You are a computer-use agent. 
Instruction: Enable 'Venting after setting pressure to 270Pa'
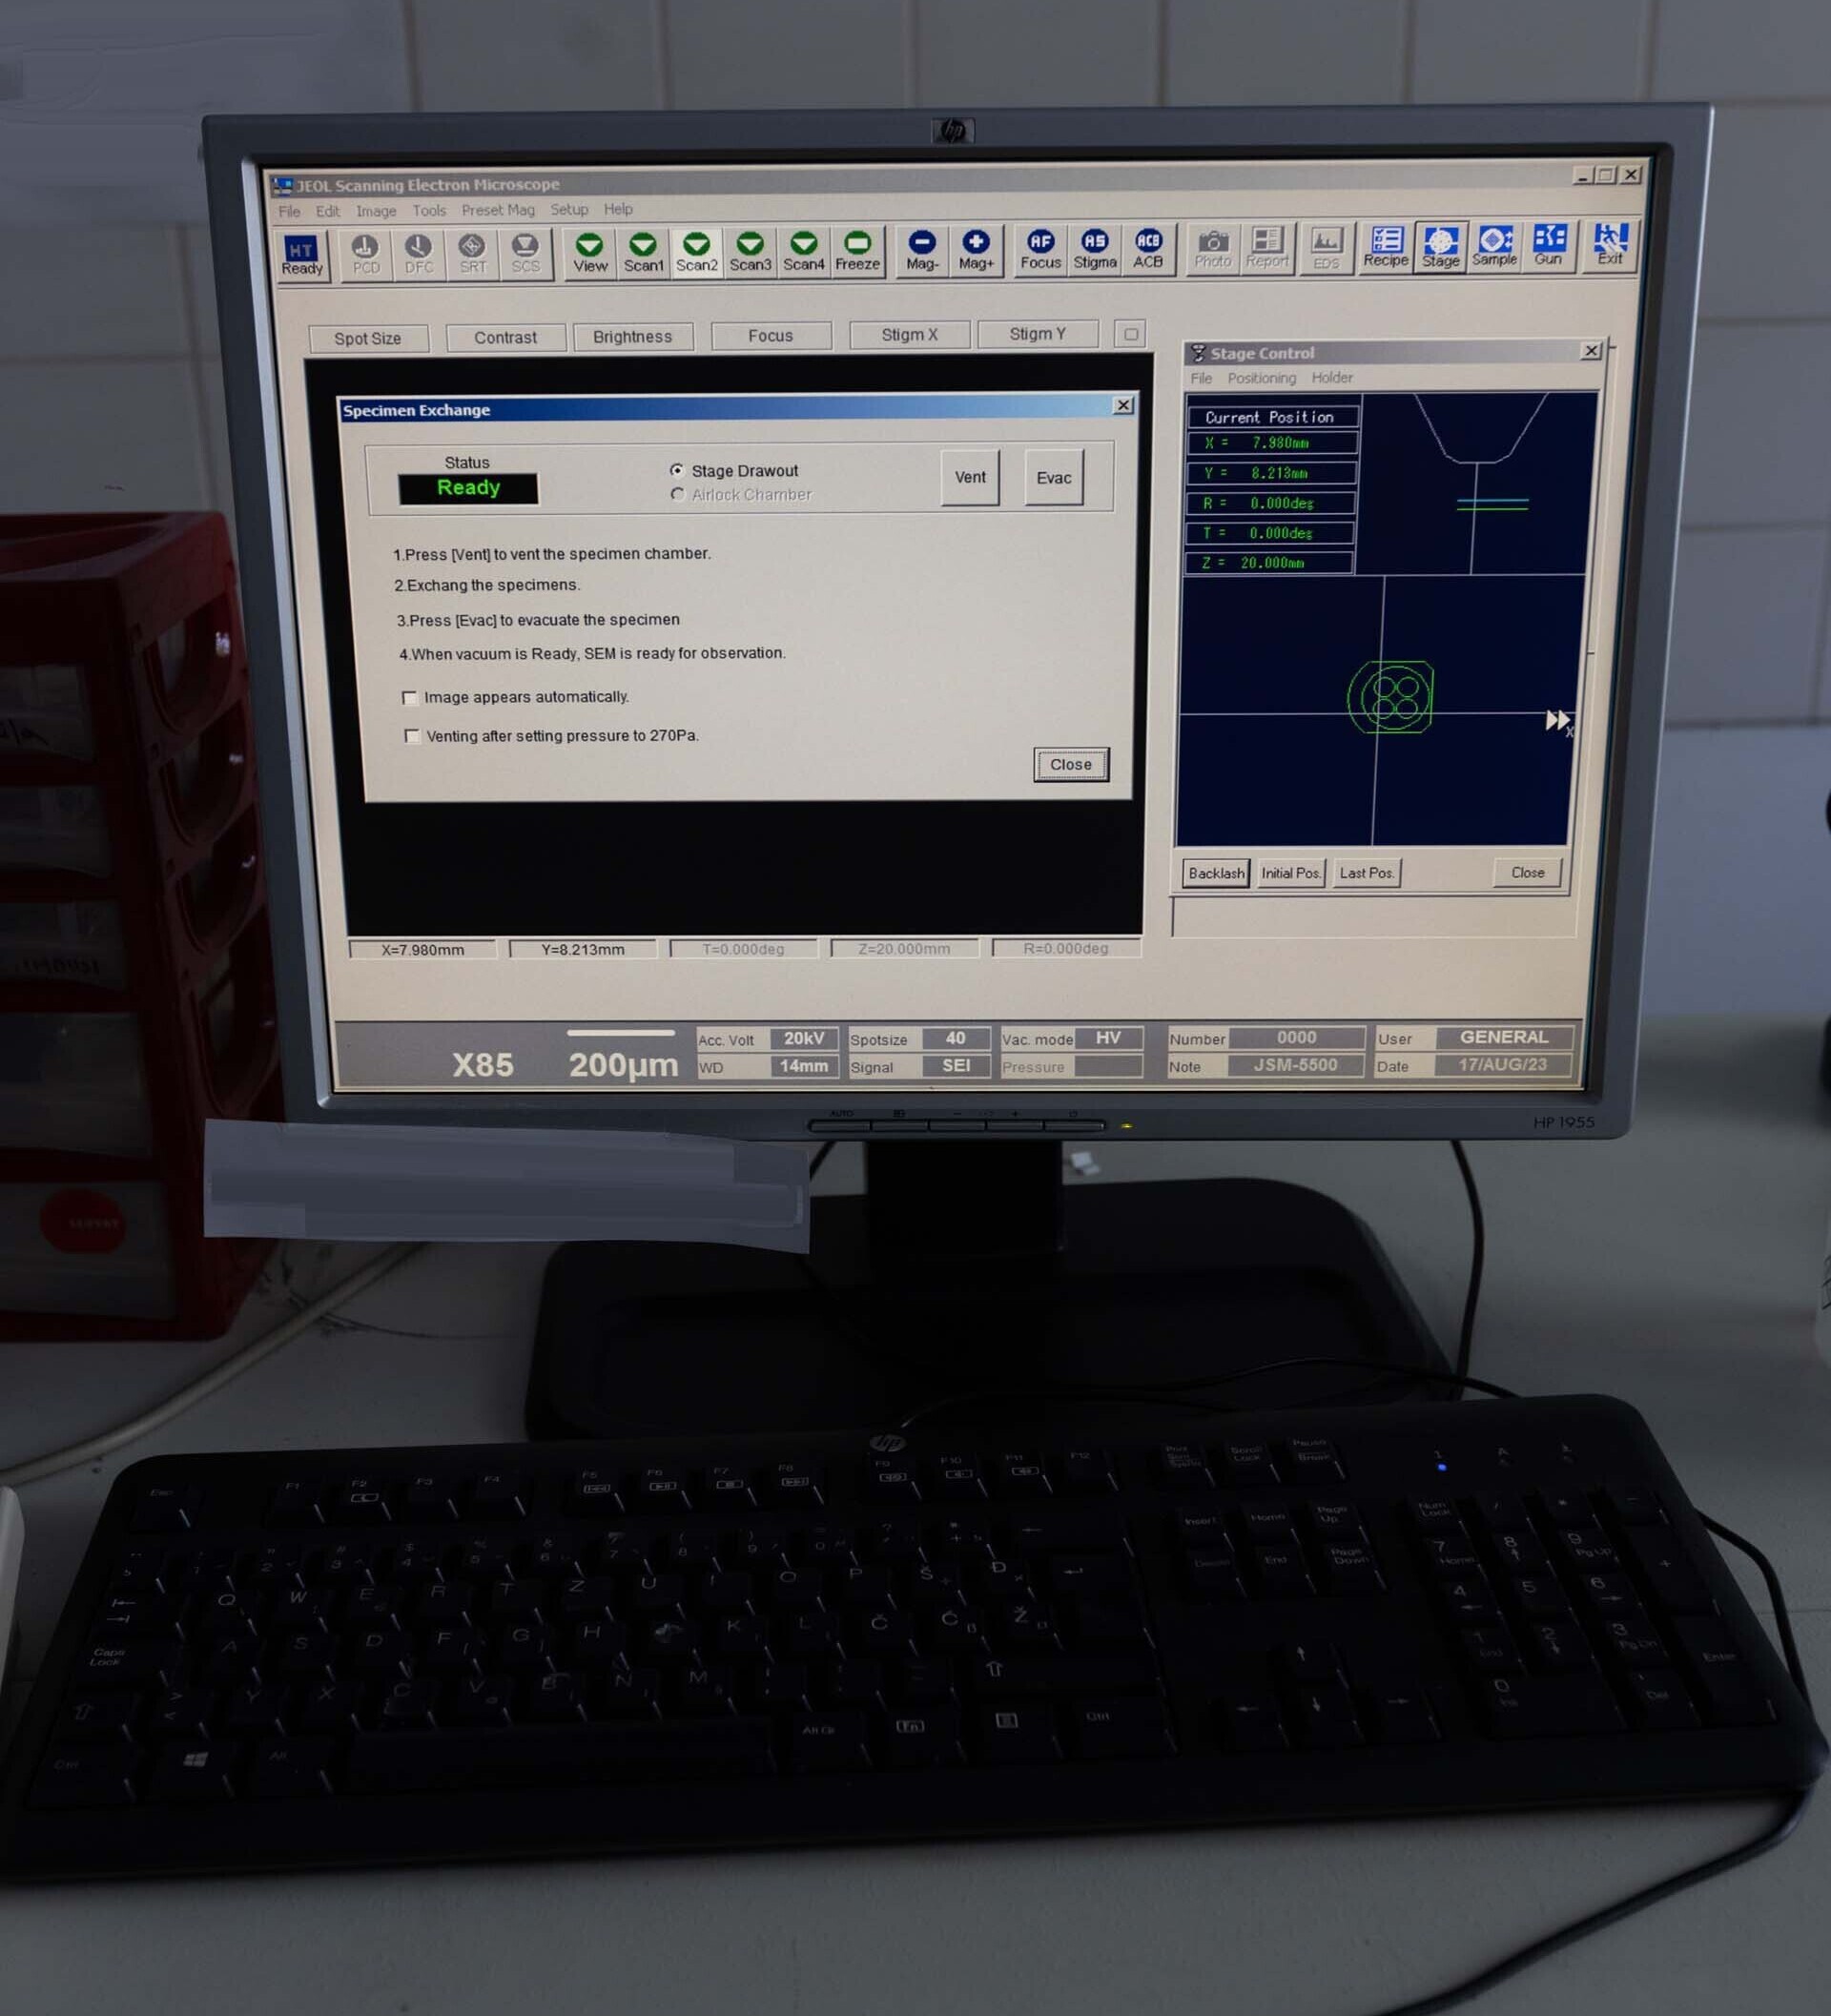click(411, 736)
